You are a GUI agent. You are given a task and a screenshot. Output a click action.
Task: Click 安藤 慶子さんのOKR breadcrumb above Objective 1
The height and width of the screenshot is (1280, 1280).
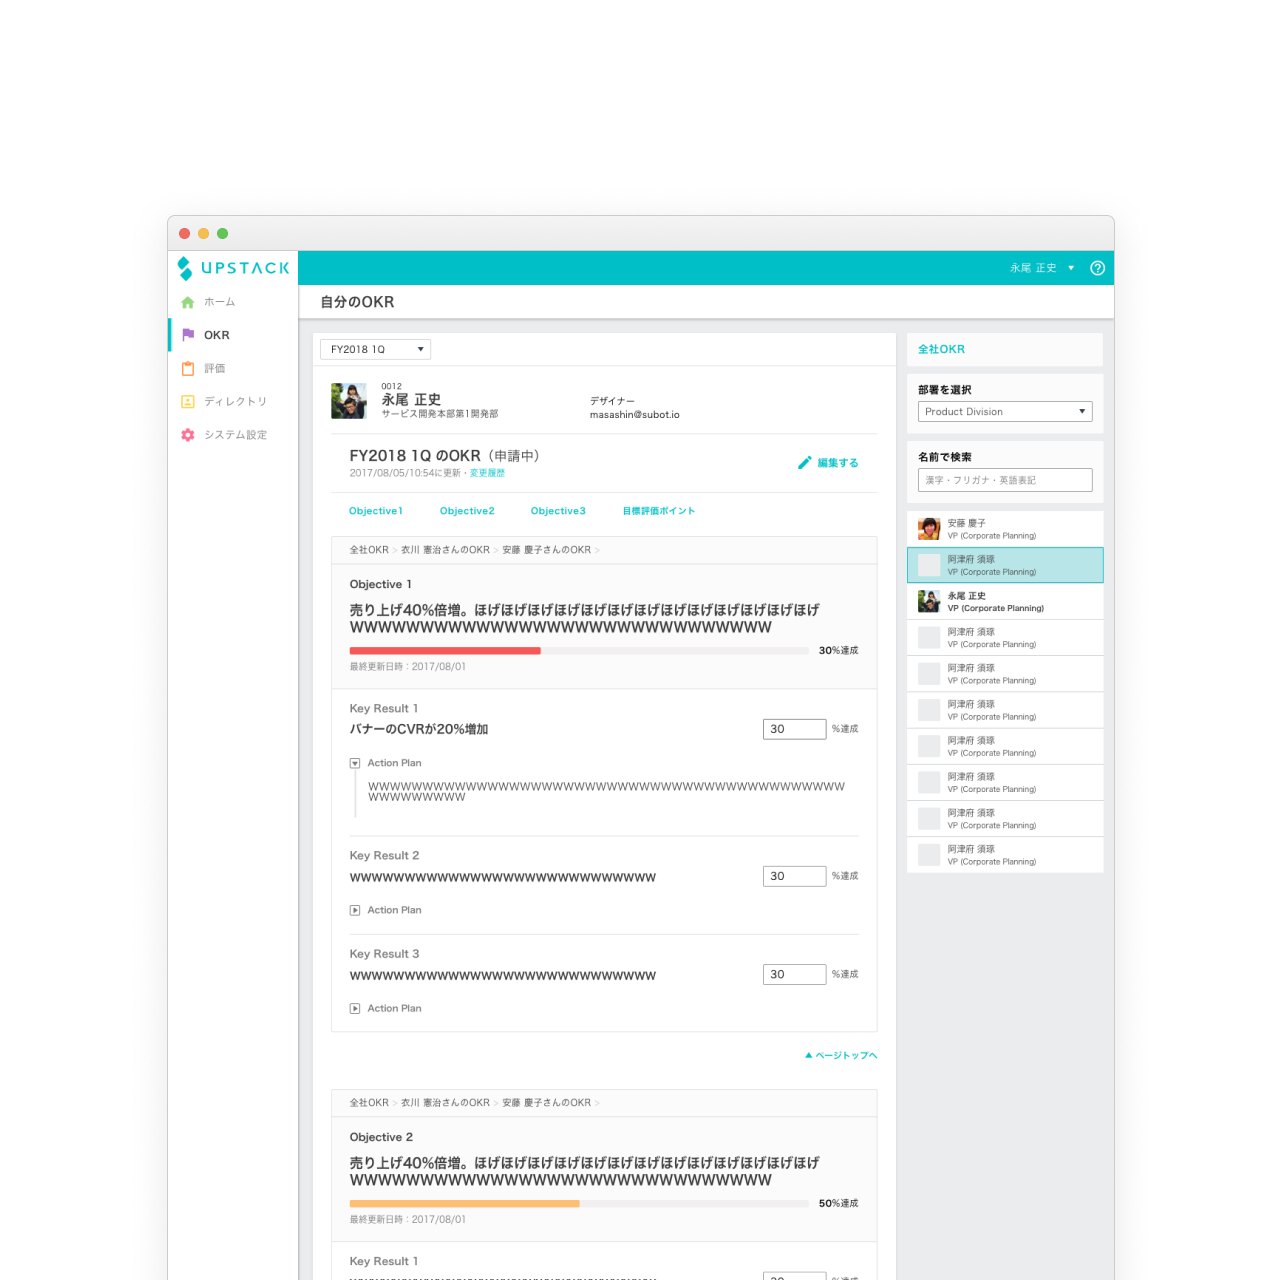point(546,550)
